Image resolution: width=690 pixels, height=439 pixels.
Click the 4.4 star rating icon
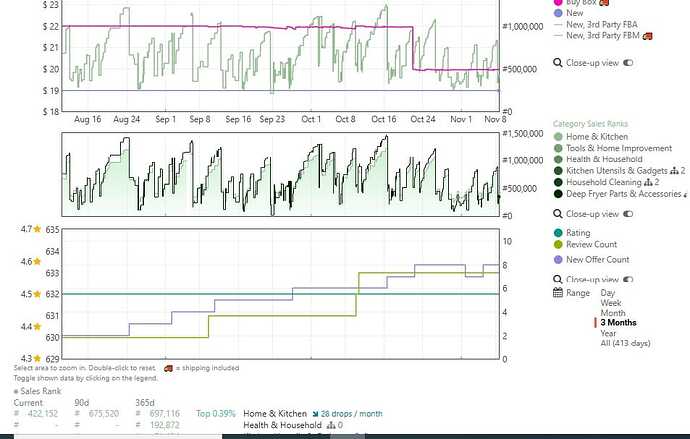coord(37,327)
